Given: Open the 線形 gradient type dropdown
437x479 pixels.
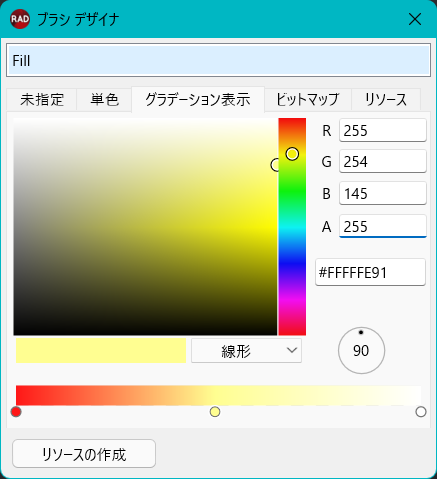Looking at the screenshot, I should (x=246, y=351).
